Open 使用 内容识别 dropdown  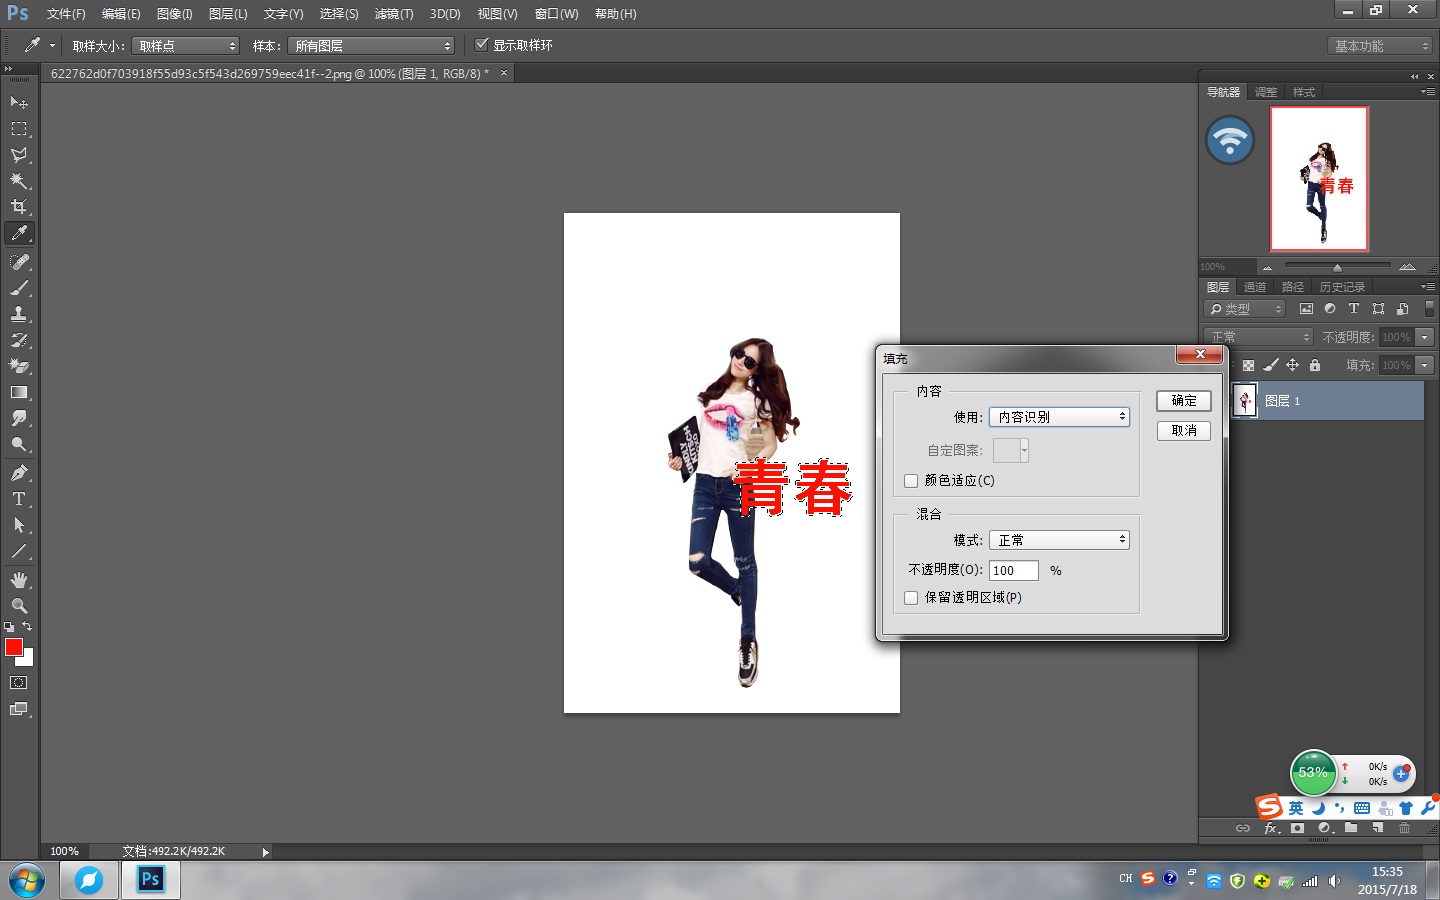pyautogui.click(x=1059, y=417)
